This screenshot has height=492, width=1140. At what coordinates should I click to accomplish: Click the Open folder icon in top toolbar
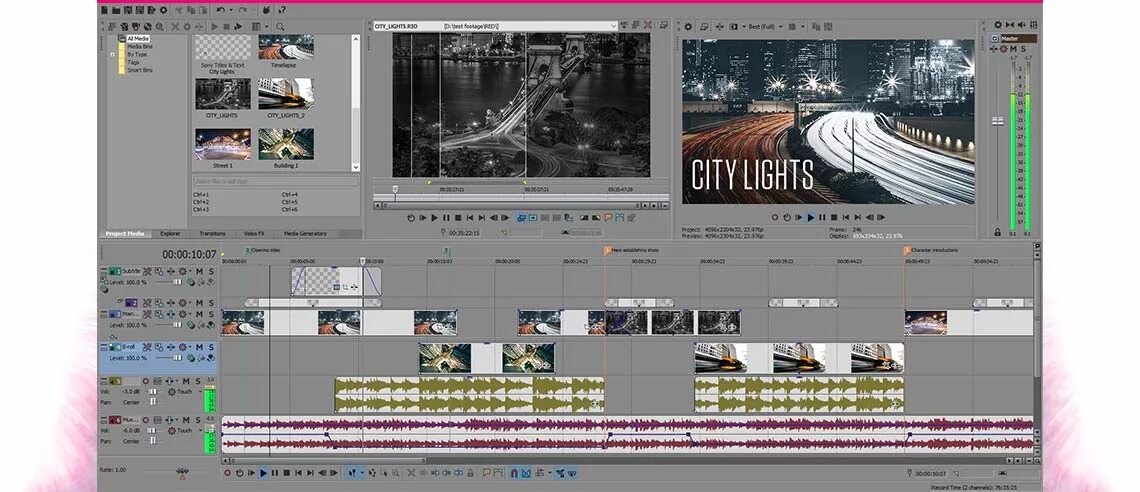point(116,10)
